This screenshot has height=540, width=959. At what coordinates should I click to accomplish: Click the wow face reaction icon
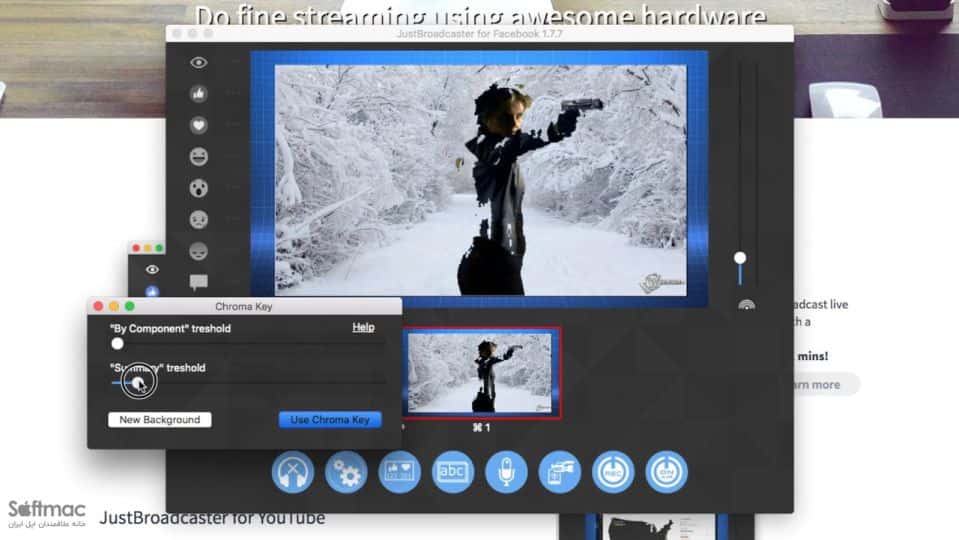pyautogui.click(x=198, y=188)
